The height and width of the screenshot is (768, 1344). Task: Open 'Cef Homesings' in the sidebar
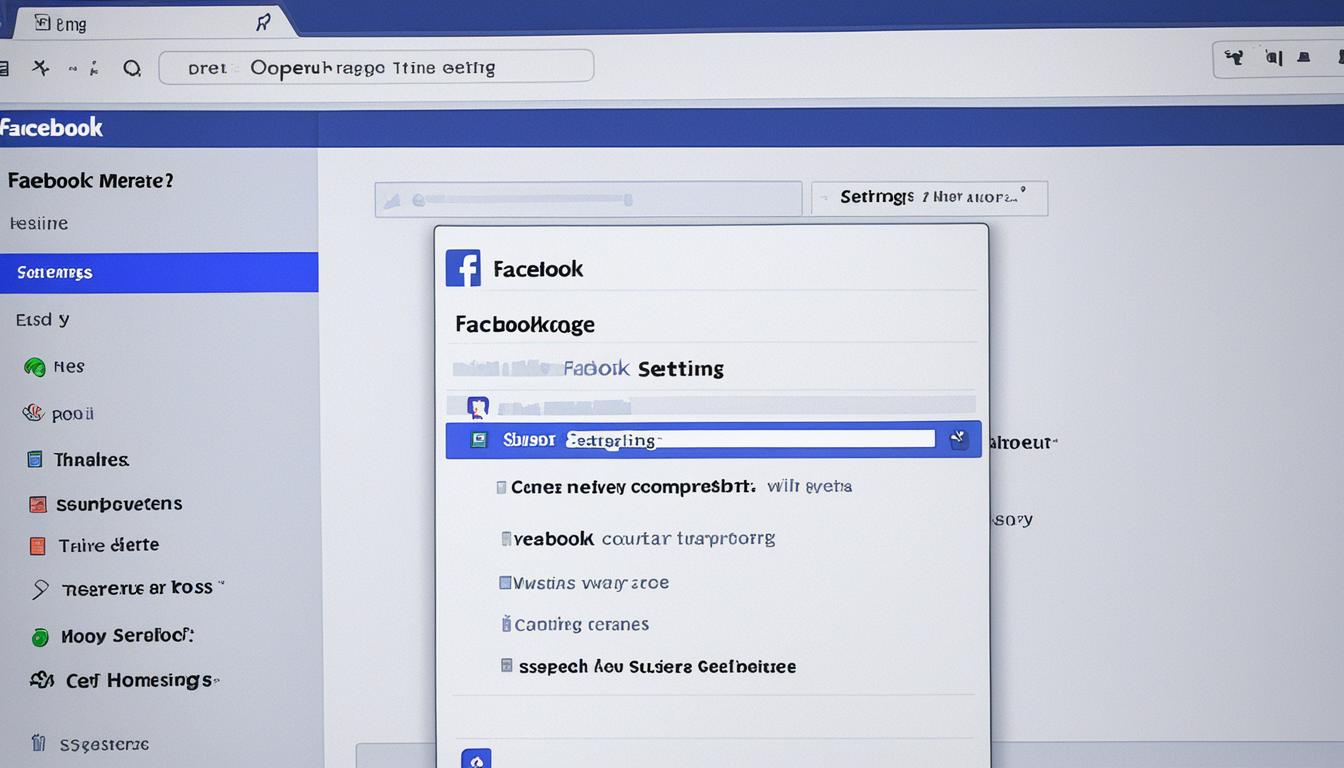140,680
